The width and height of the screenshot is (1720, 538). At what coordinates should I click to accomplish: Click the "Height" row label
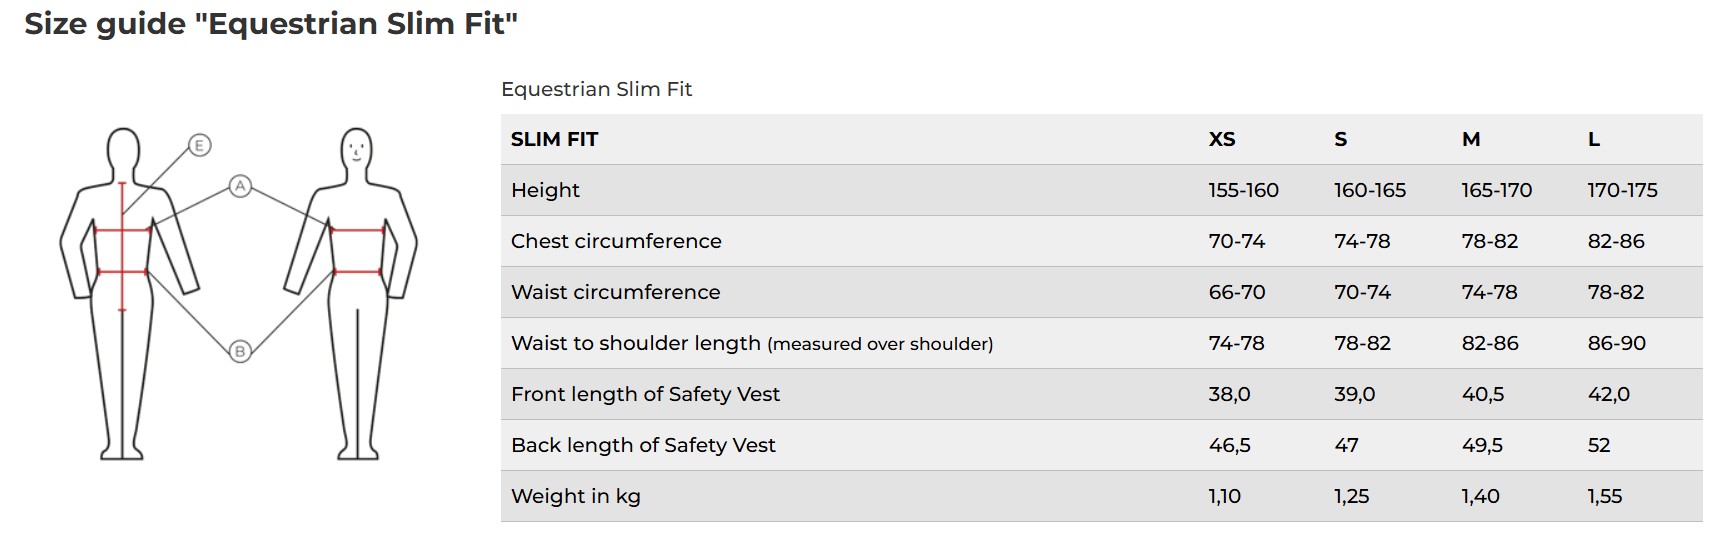[545, 190]
